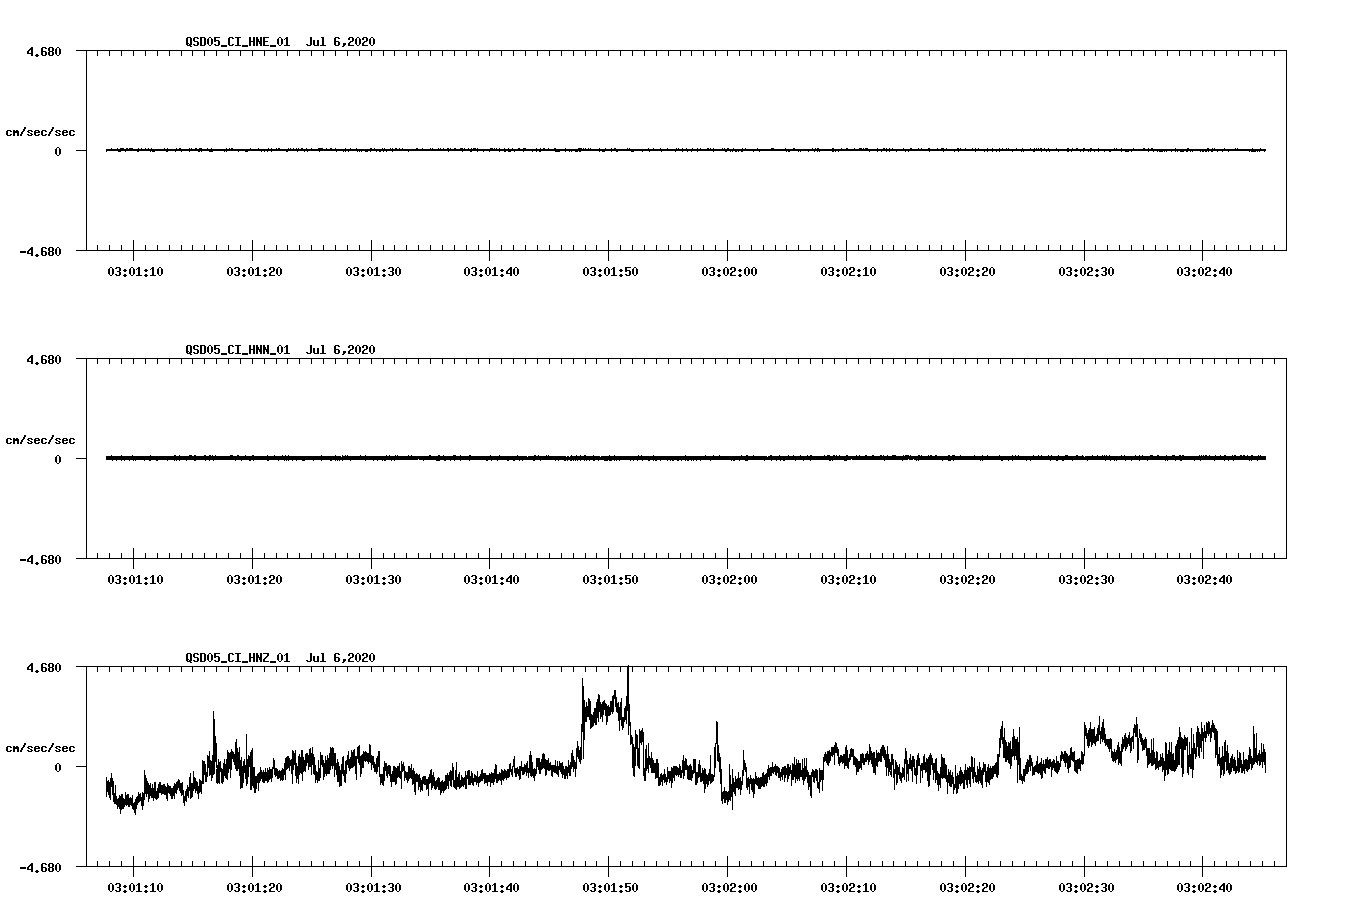Screen dimensions: 1358x924
Task: Click 03:02:10 label under HNE plot
Action: [x=848, y=271]
